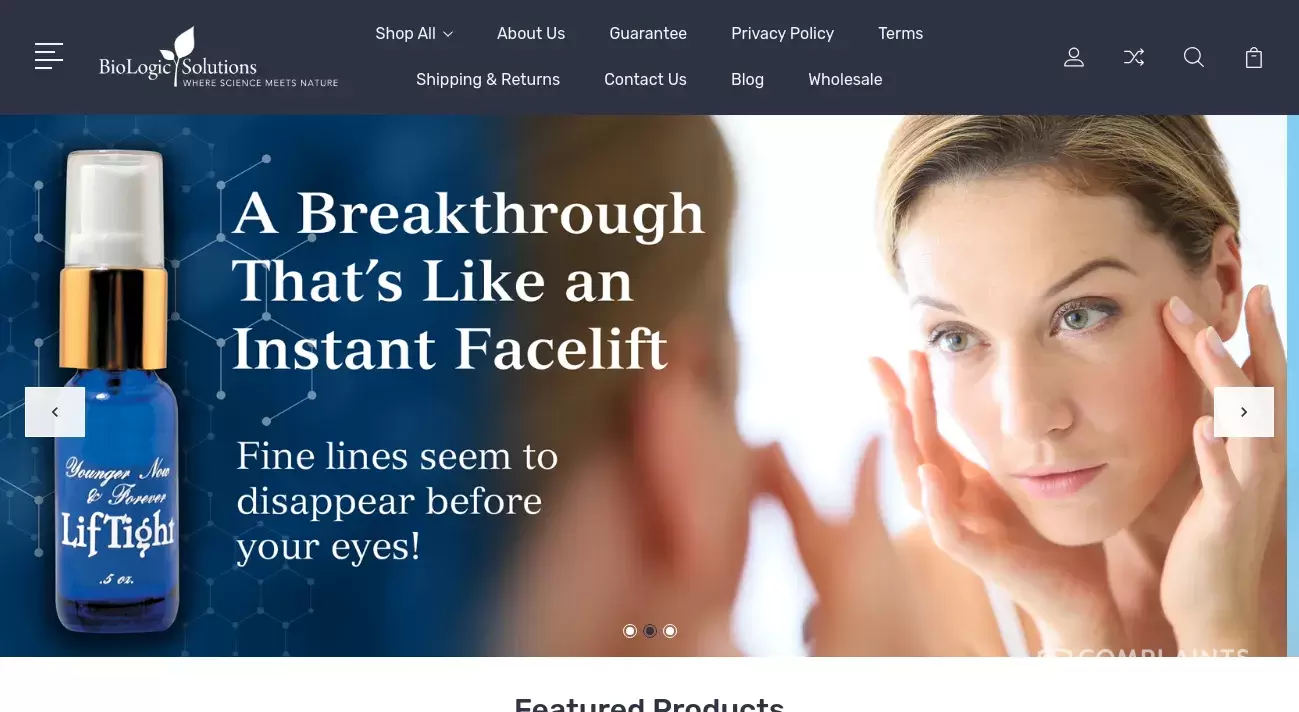Click the compare shuffle icon

(1134, 57)
